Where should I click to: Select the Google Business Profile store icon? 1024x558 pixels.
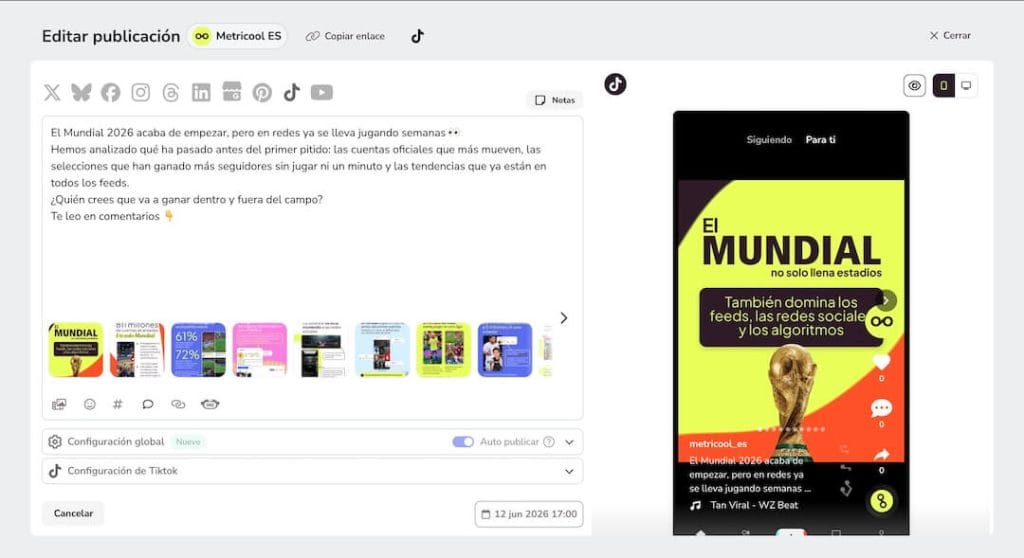(x=232, y=92)
